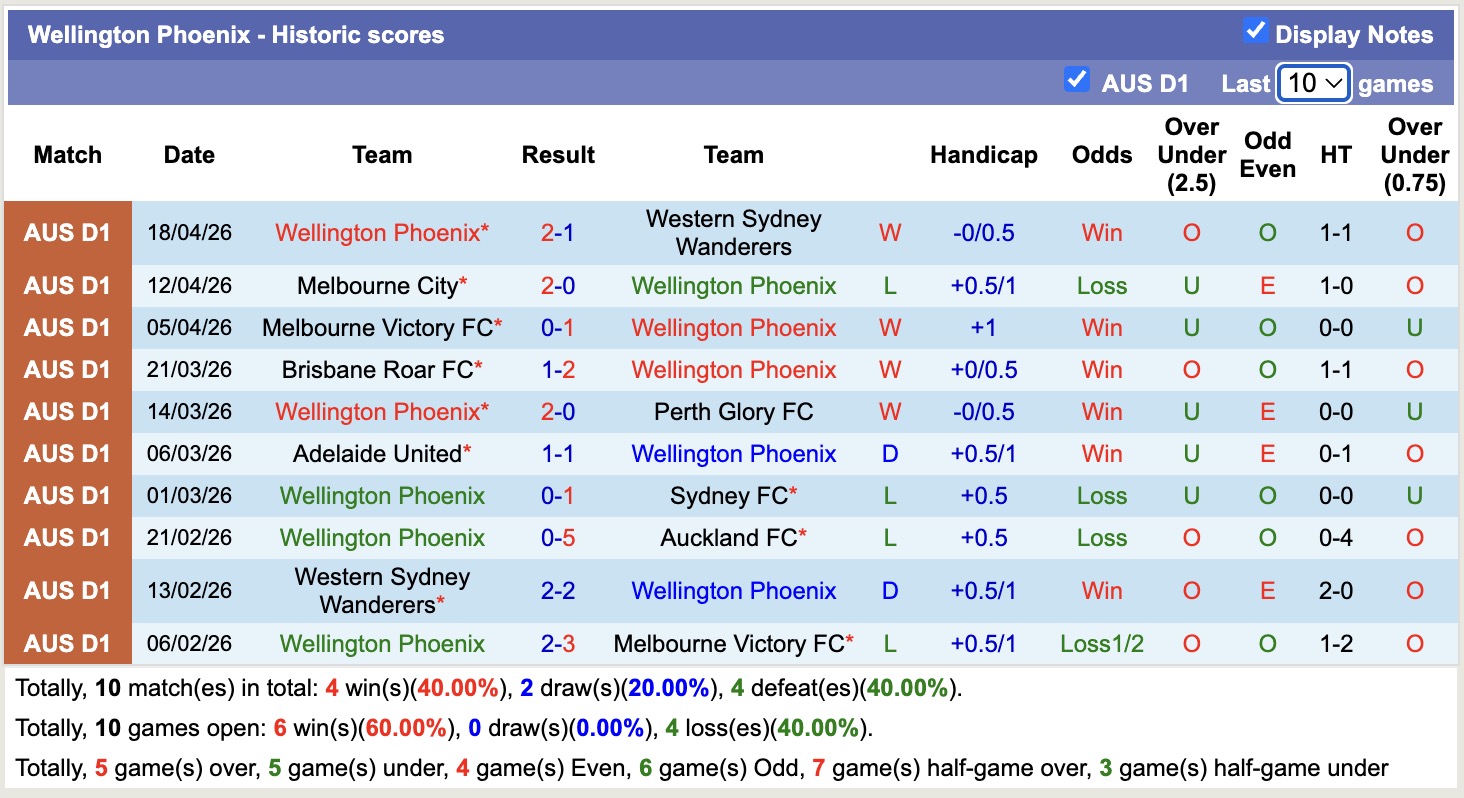The width and height of the screenshot is (1464, 798).
Task: Select the Melbourne Victory FC link
Action: (x=378, y=327)
